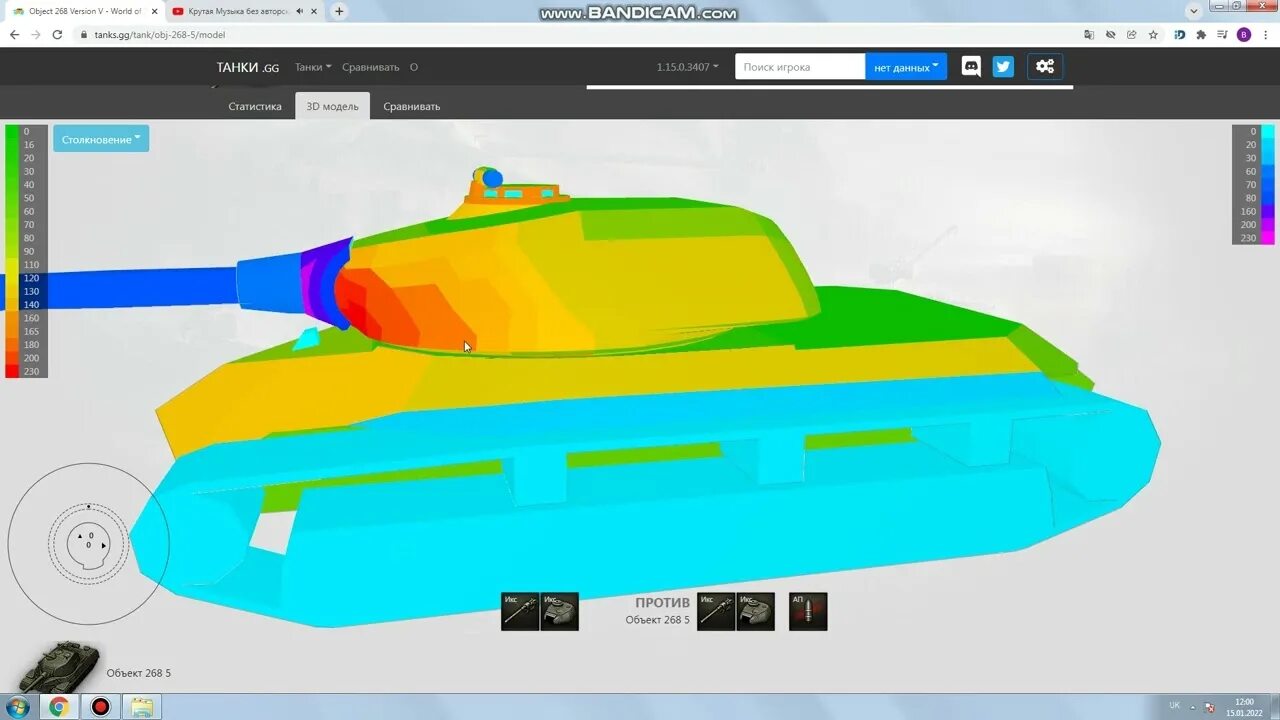The width and height of the screenshot is (1280, 720).
Task: Open the Twitter icon link
Action: pyautogui.click(x=1003, y=67)
